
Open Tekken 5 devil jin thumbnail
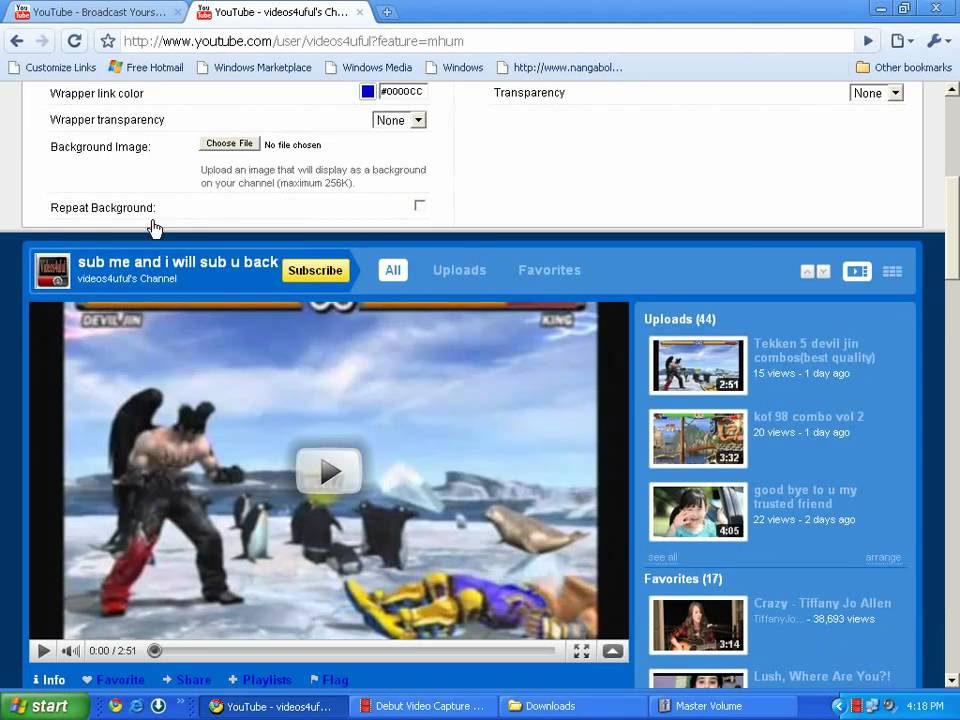(x=698, y=366)
